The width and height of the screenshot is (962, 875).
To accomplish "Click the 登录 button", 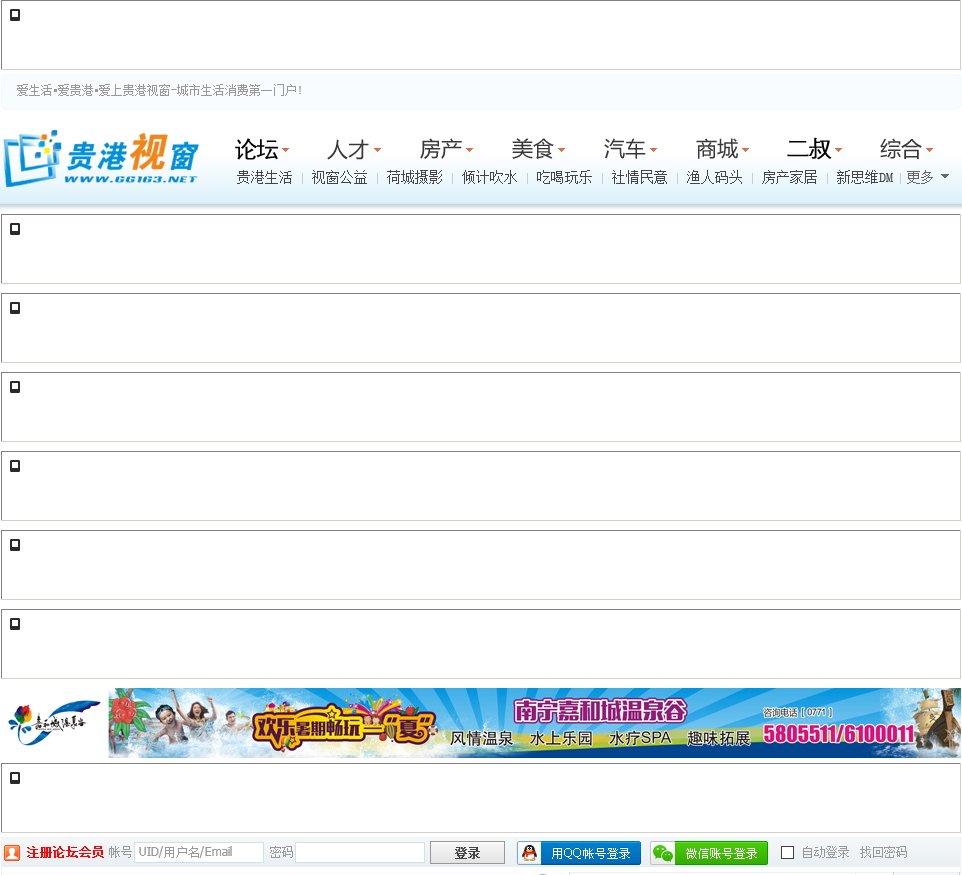I will 467,853.
